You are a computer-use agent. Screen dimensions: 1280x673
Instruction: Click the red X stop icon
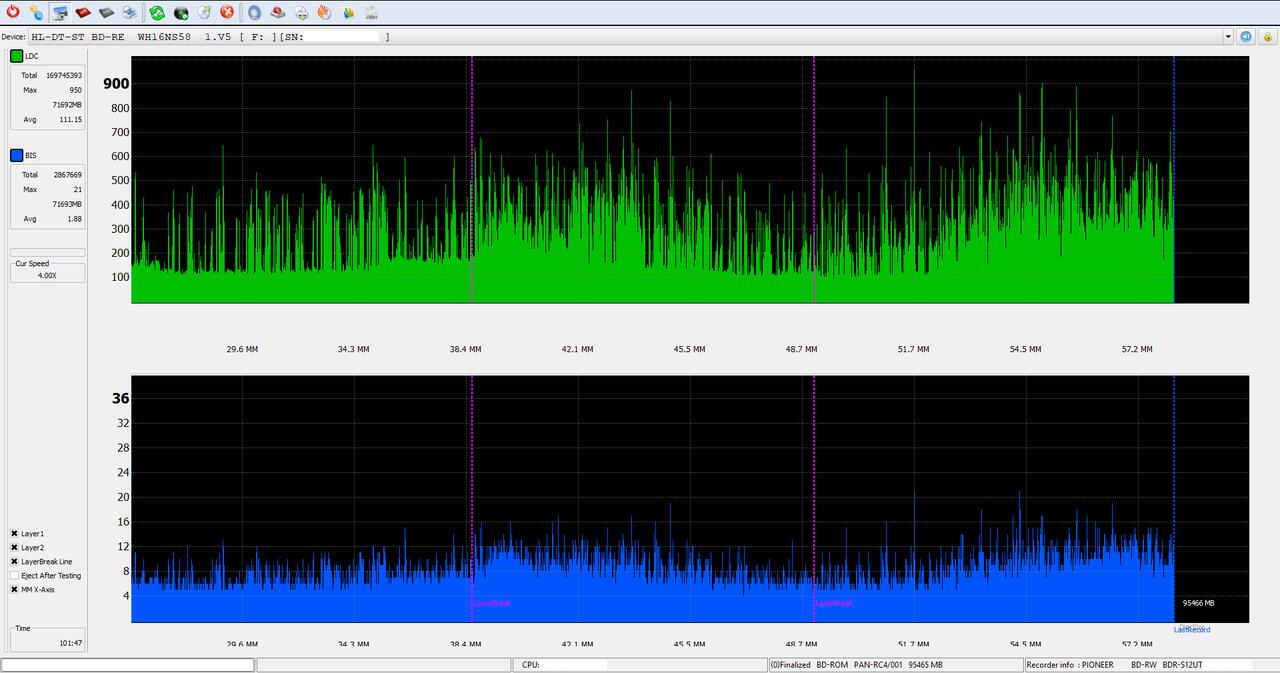coord(227,12)
